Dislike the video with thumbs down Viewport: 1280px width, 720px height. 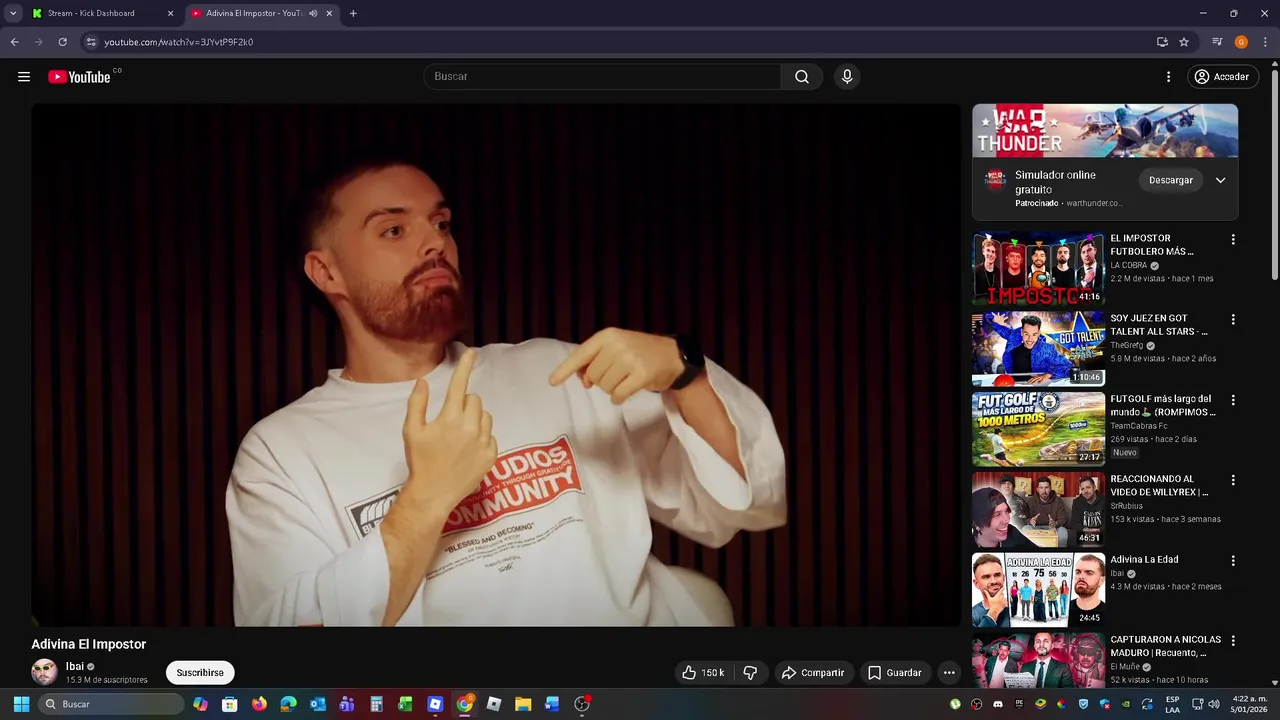[750, 673]
